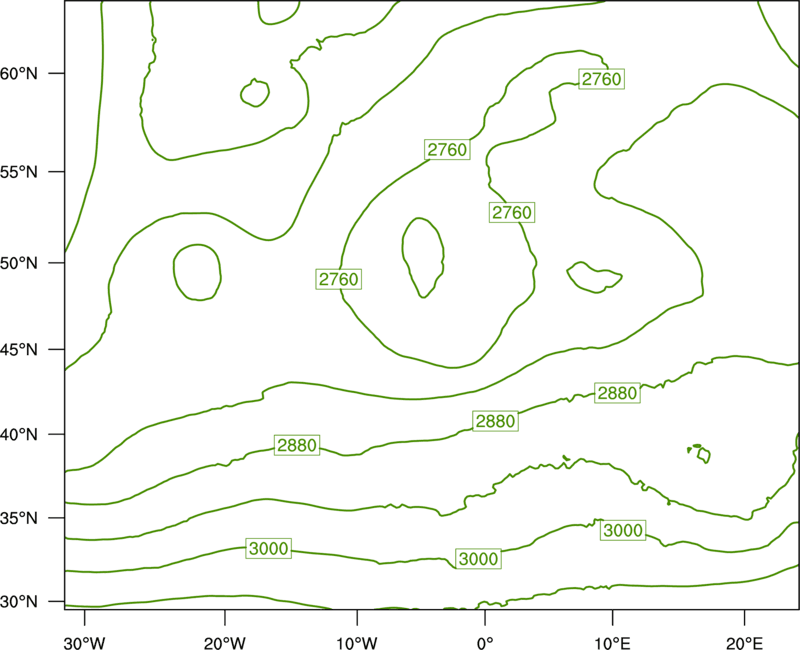Screen dimensions: 800x650
Task: Click the 2880 contour label above 10°E
Action: point(617,393)
